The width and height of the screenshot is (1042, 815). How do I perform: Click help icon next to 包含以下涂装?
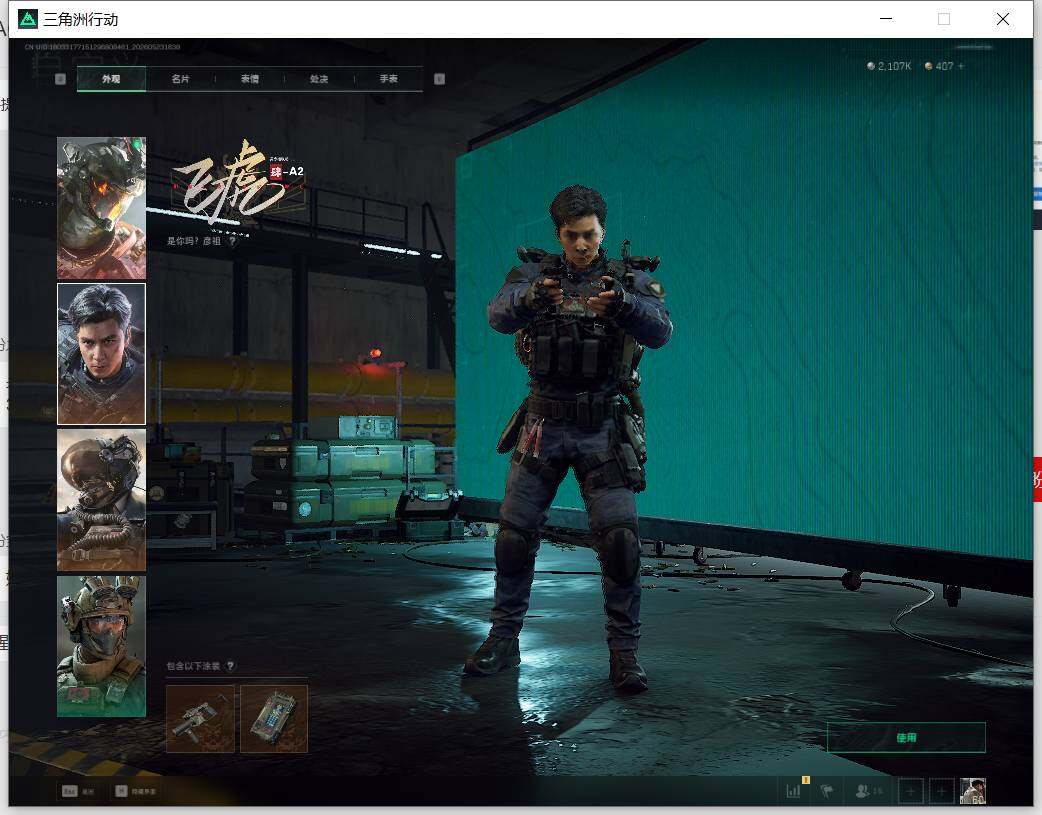point(230,665)
